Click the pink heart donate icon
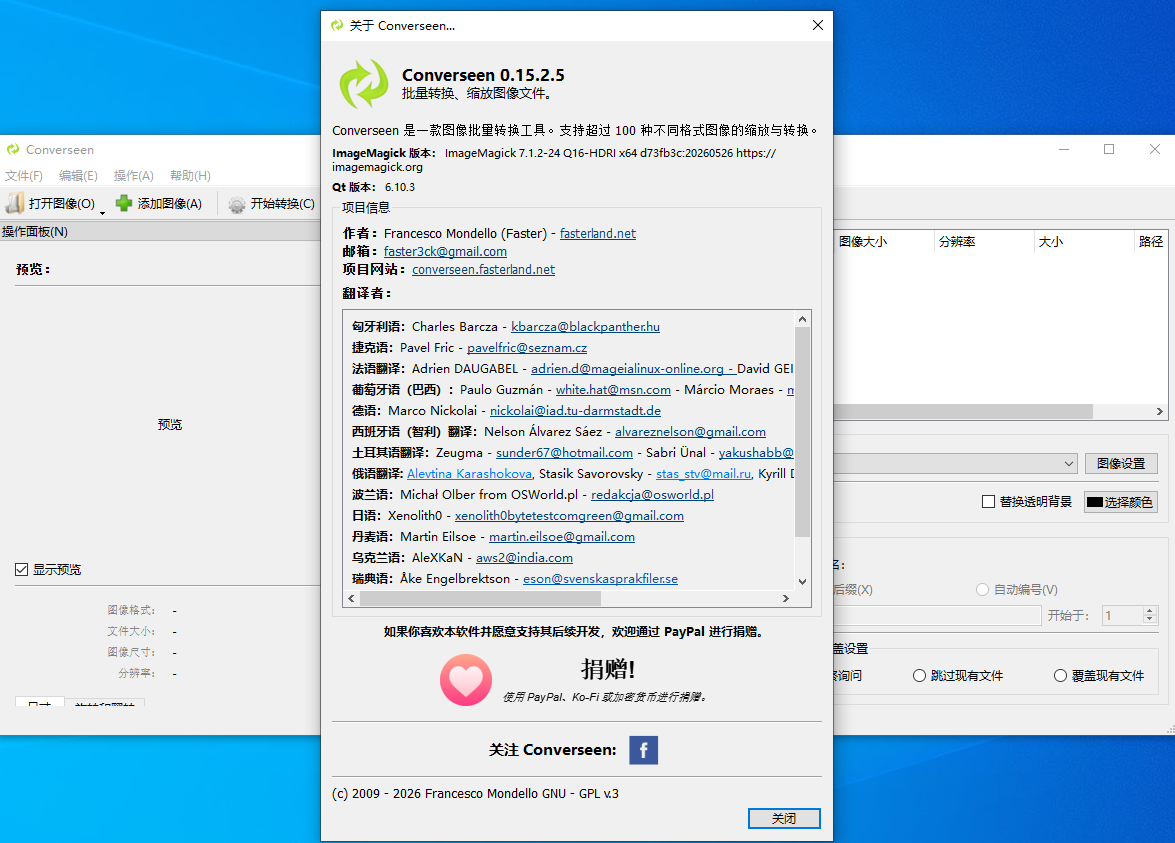Viewport: 1175px width, 843px height. [x=466, y=680]
